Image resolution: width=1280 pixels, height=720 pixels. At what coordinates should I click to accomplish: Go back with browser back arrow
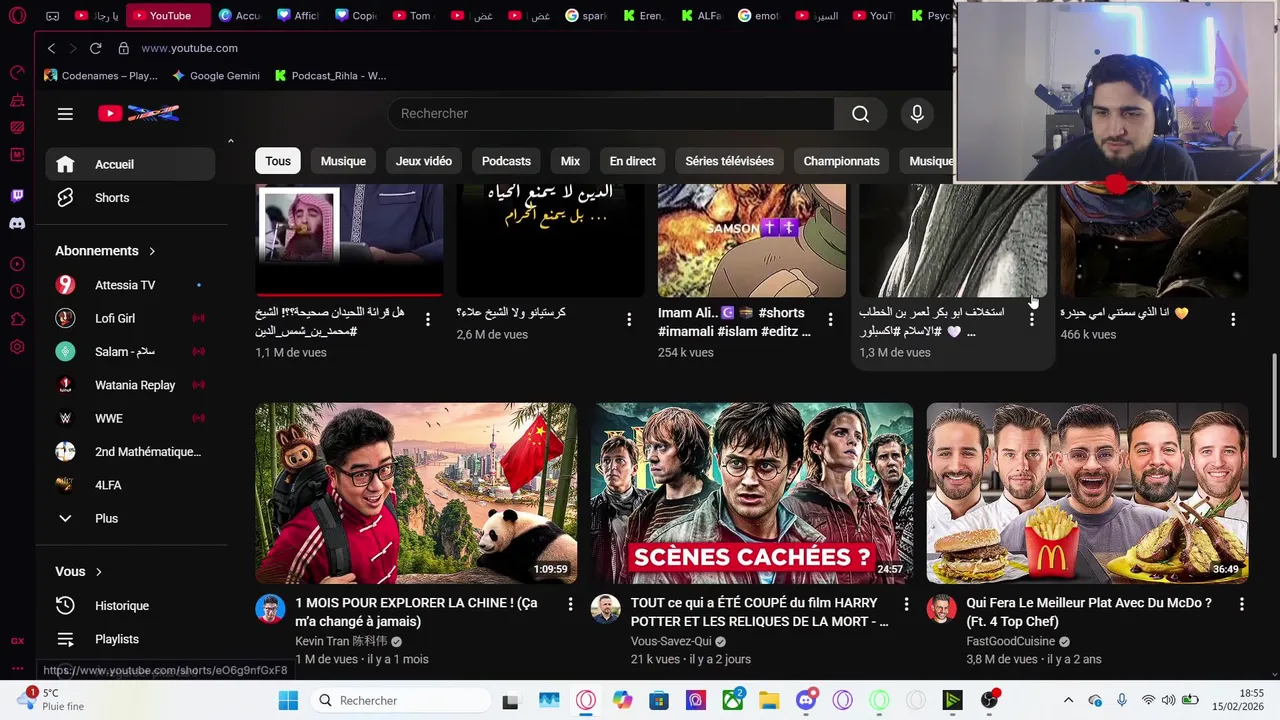pyautogui.click(x=51, y=48)
